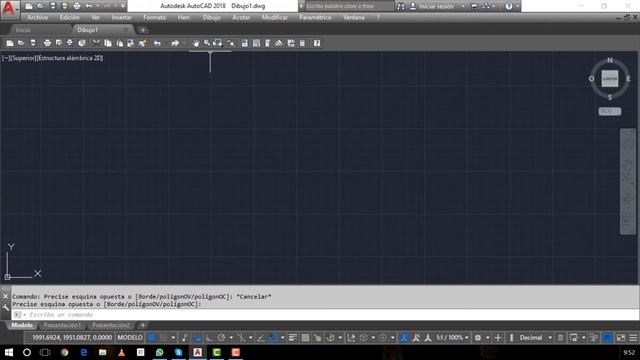
Task: Click the Help question mark toolbar icon
Action: 317,43
